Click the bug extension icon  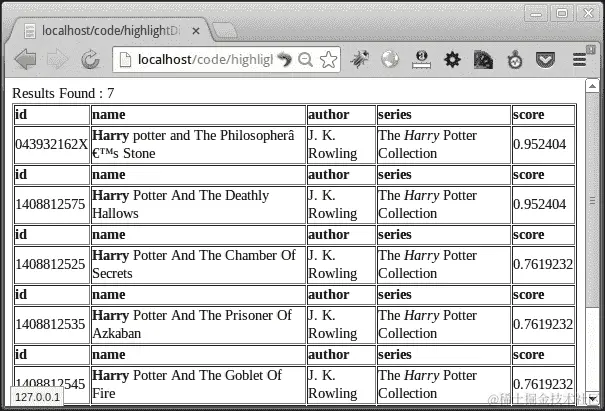point(360,59)
